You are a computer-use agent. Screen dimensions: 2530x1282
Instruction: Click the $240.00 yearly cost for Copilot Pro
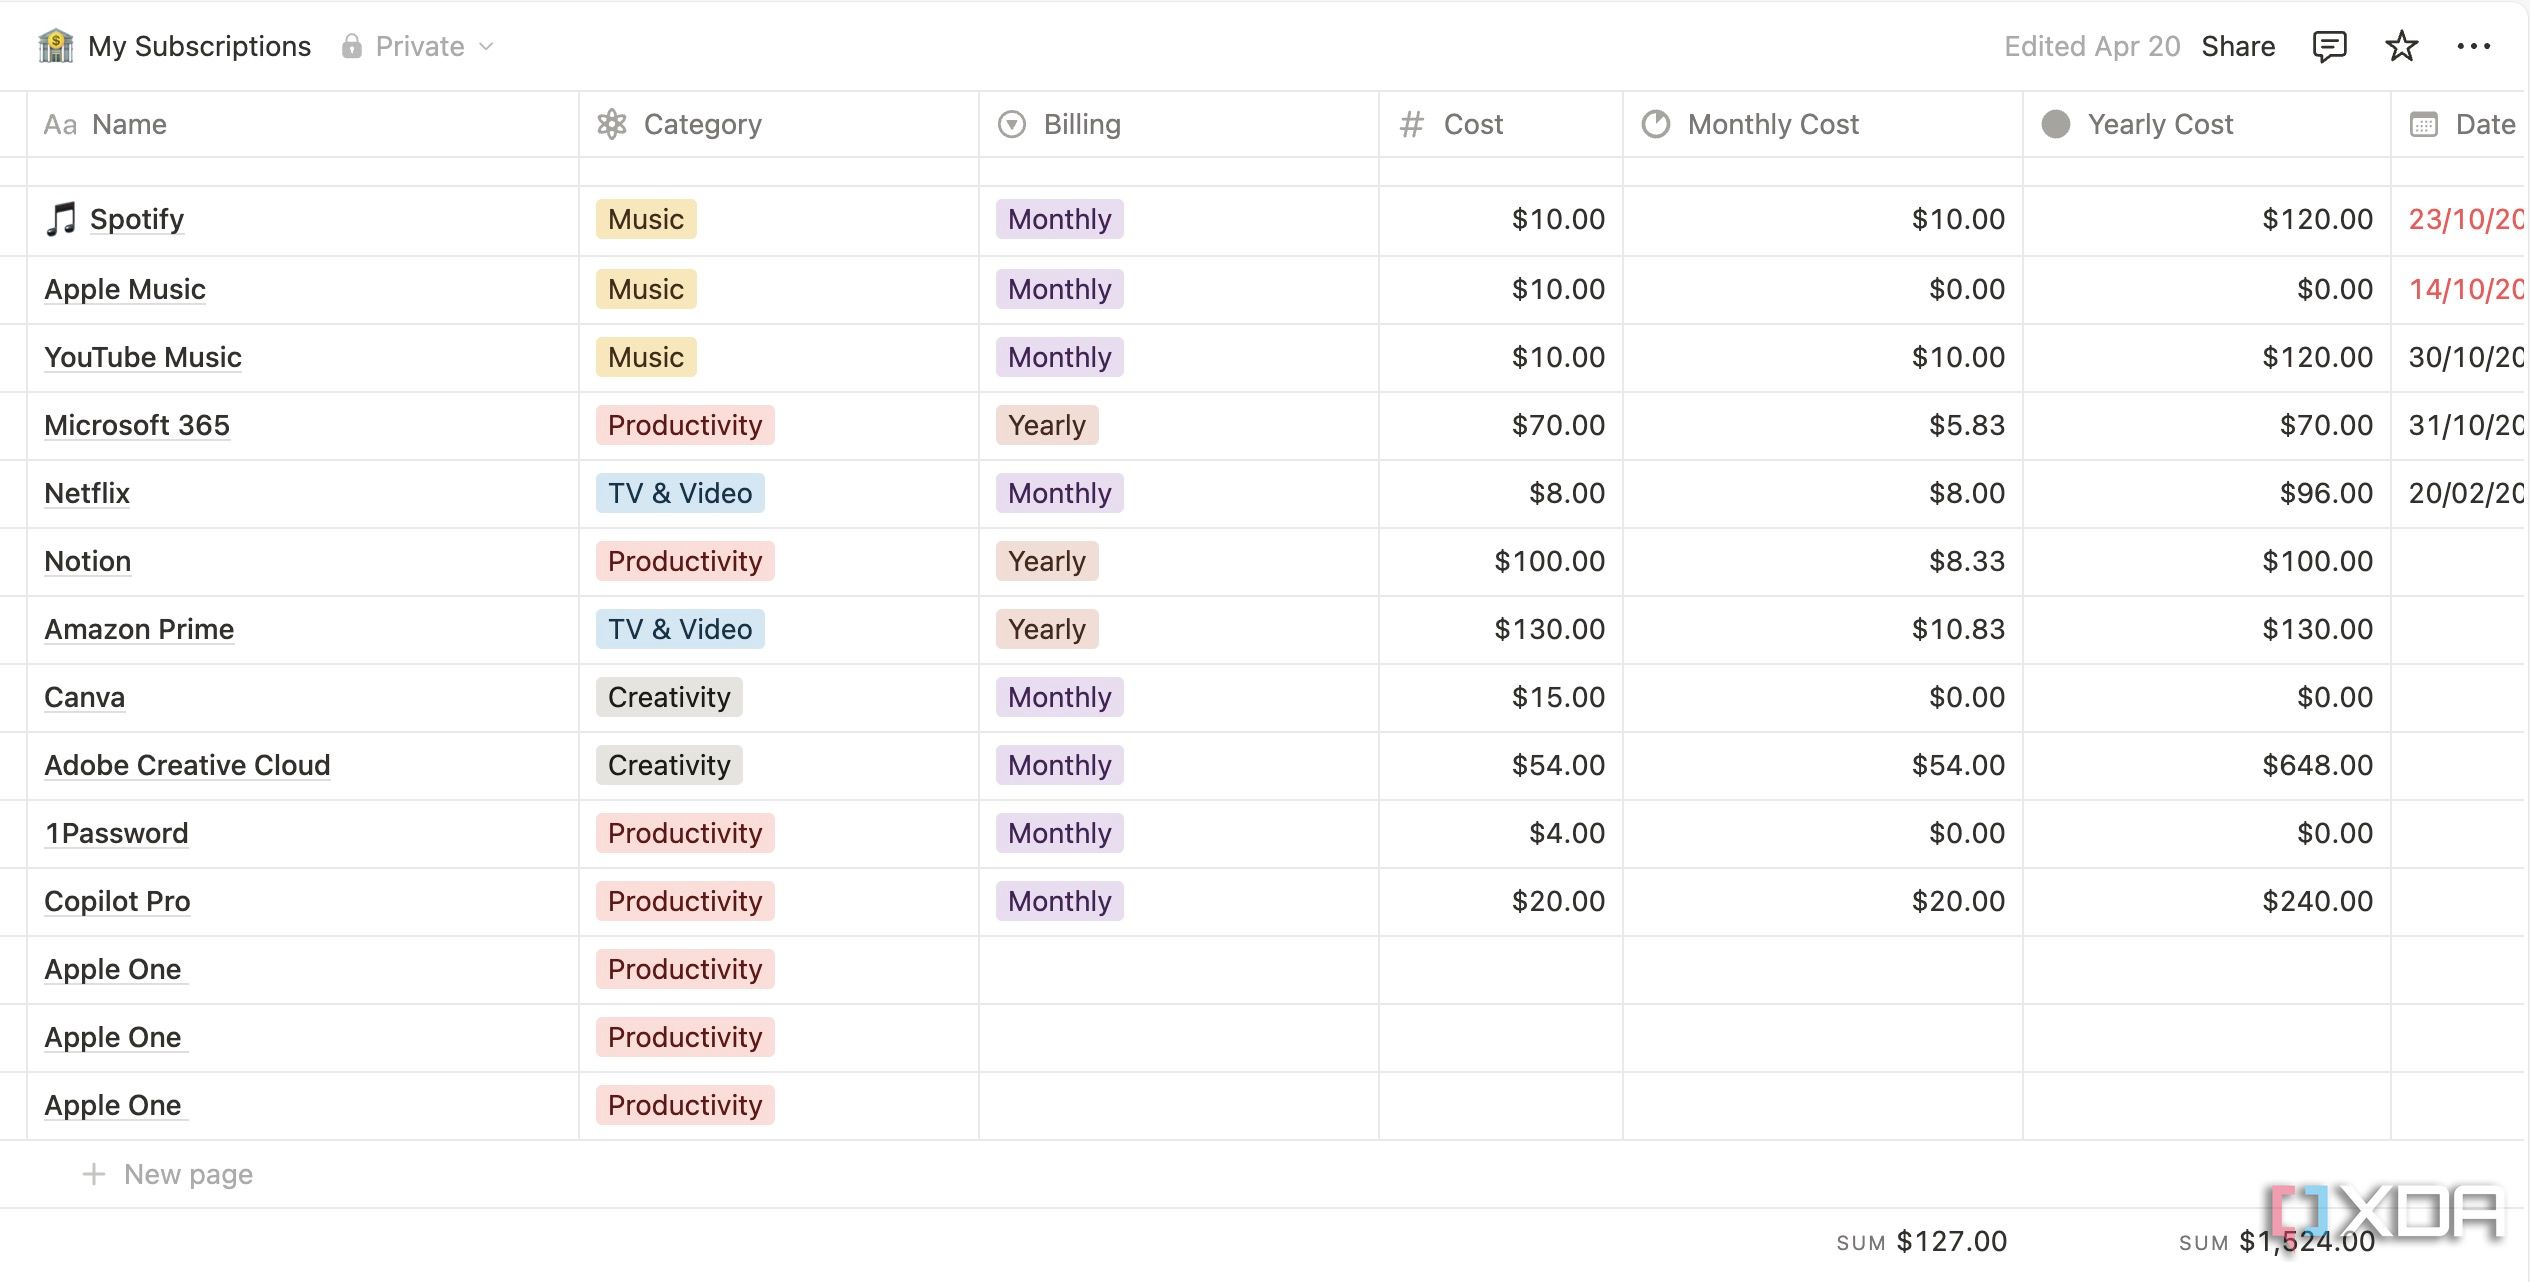[2317, 901]
